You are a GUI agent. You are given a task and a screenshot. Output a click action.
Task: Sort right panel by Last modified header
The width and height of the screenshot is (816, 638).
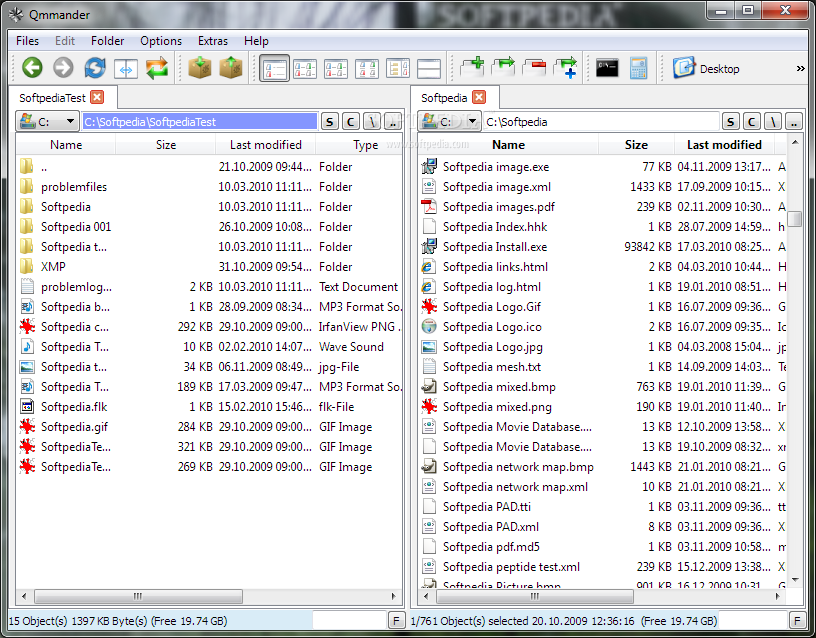(x=724, y=145)
